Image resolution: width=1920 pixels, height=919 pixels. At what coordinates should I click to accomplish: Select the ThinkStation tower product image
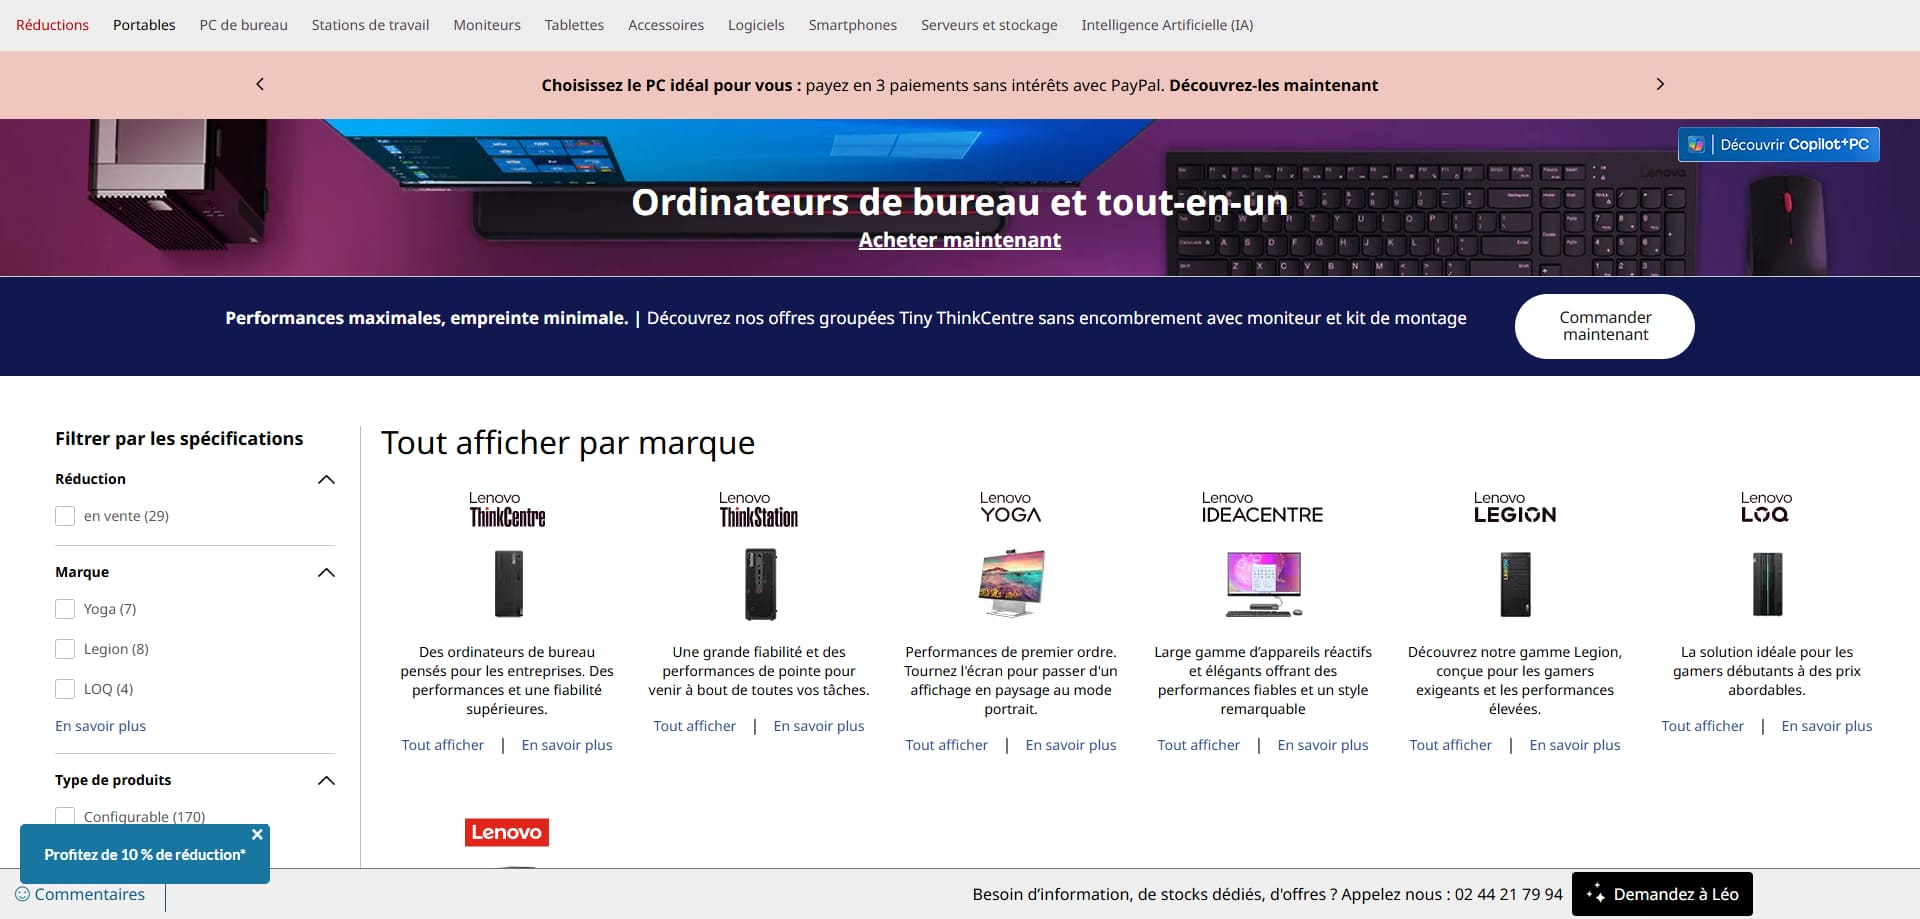coord(760,584)
